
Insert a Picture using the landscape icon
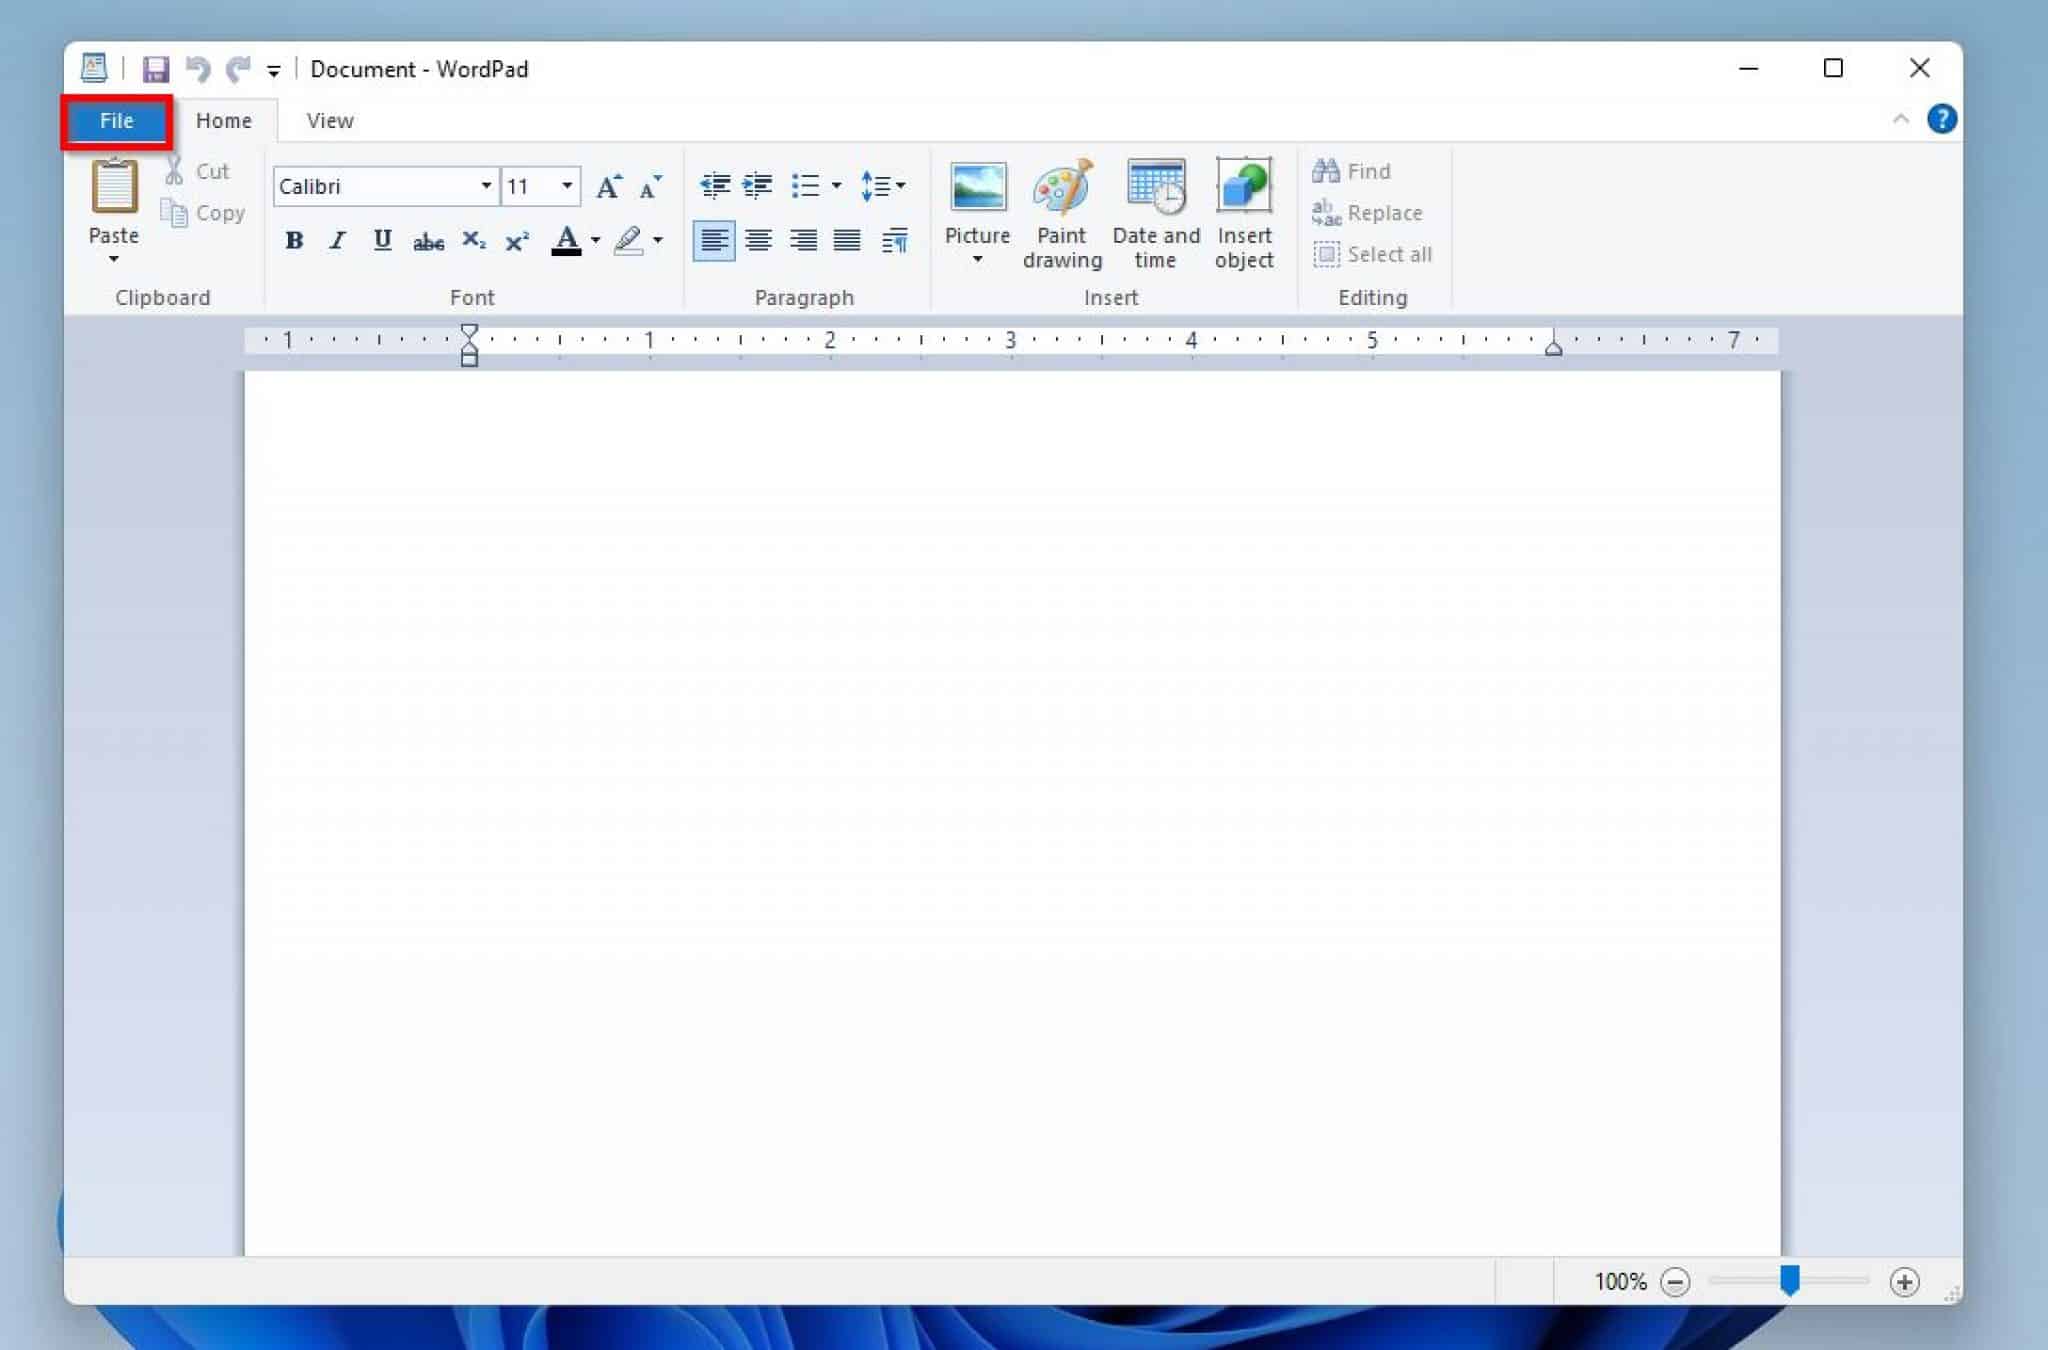click(x=978, y=186)
